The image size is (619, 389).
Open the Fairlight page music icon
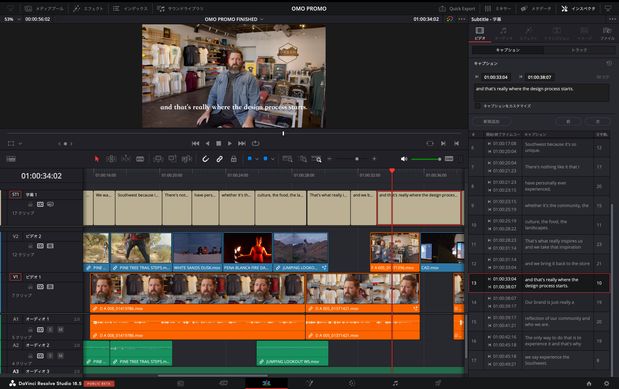coord(395,383)
